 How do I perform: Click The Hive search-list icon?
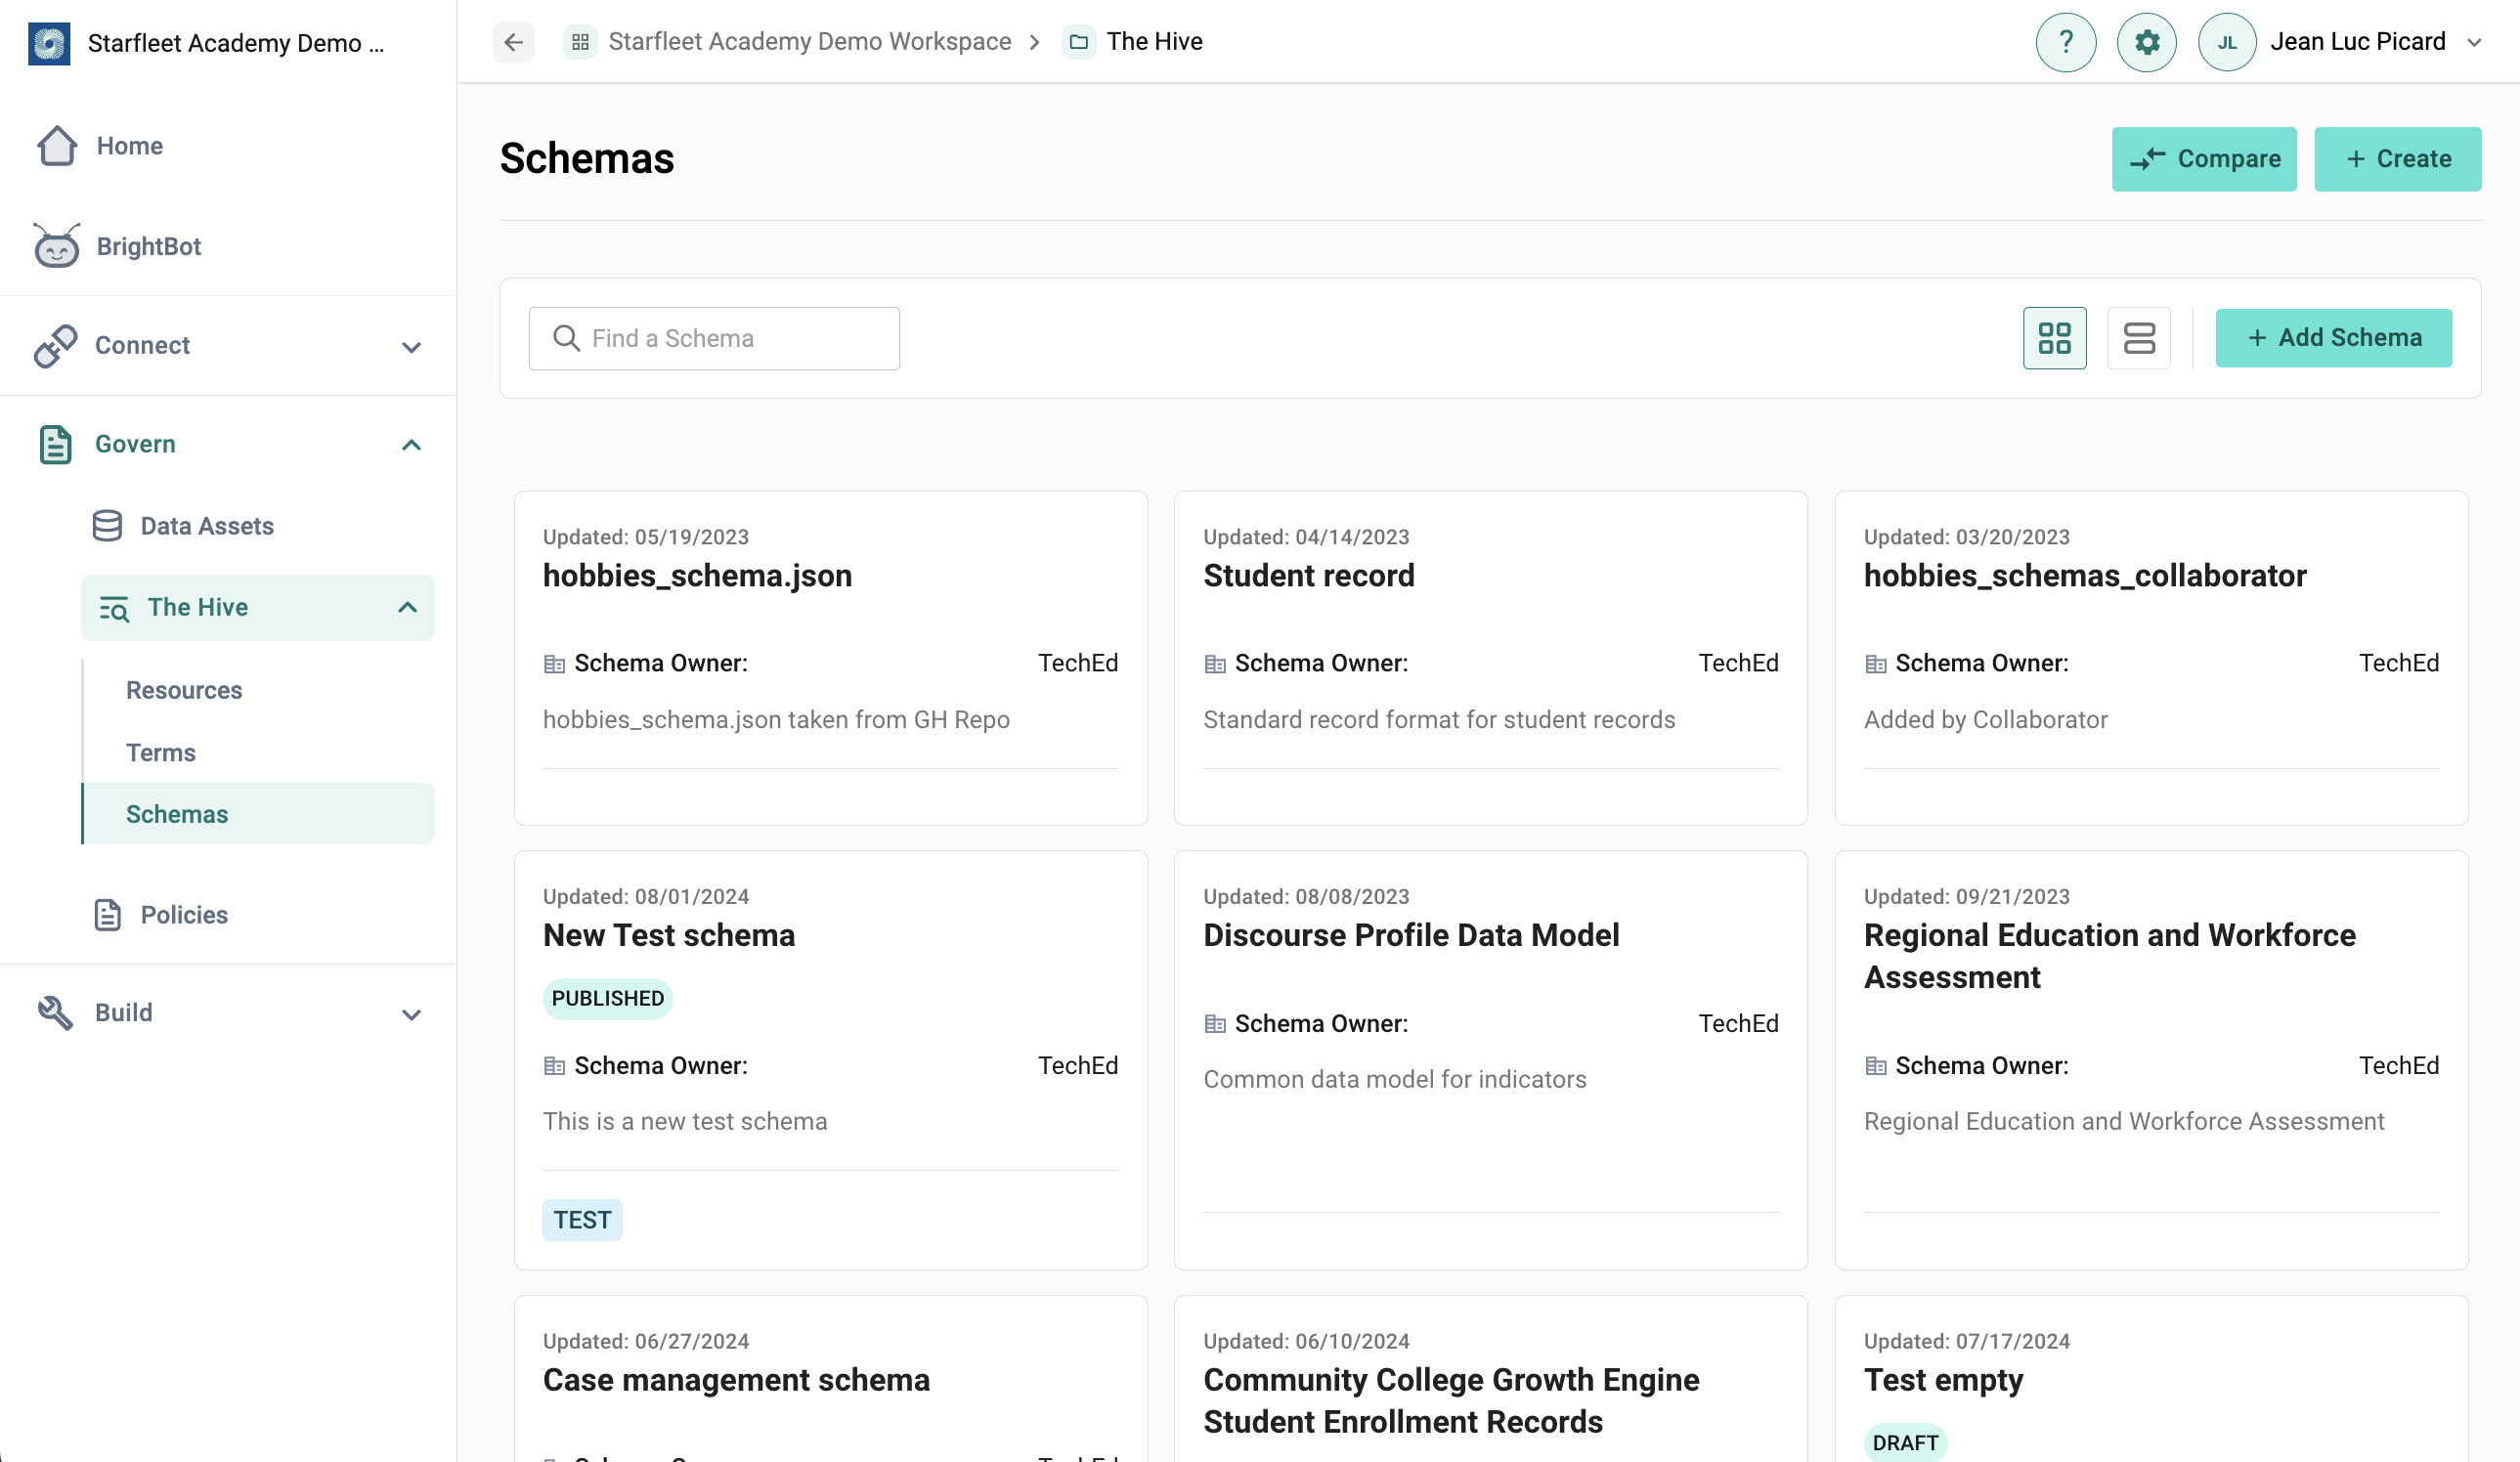pyautogui.click(x=114, y=608)
